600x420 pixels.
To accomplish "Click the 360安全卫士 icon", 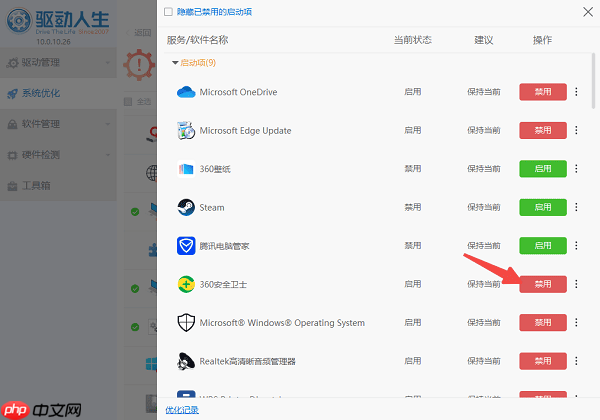I will click(186, 284).
